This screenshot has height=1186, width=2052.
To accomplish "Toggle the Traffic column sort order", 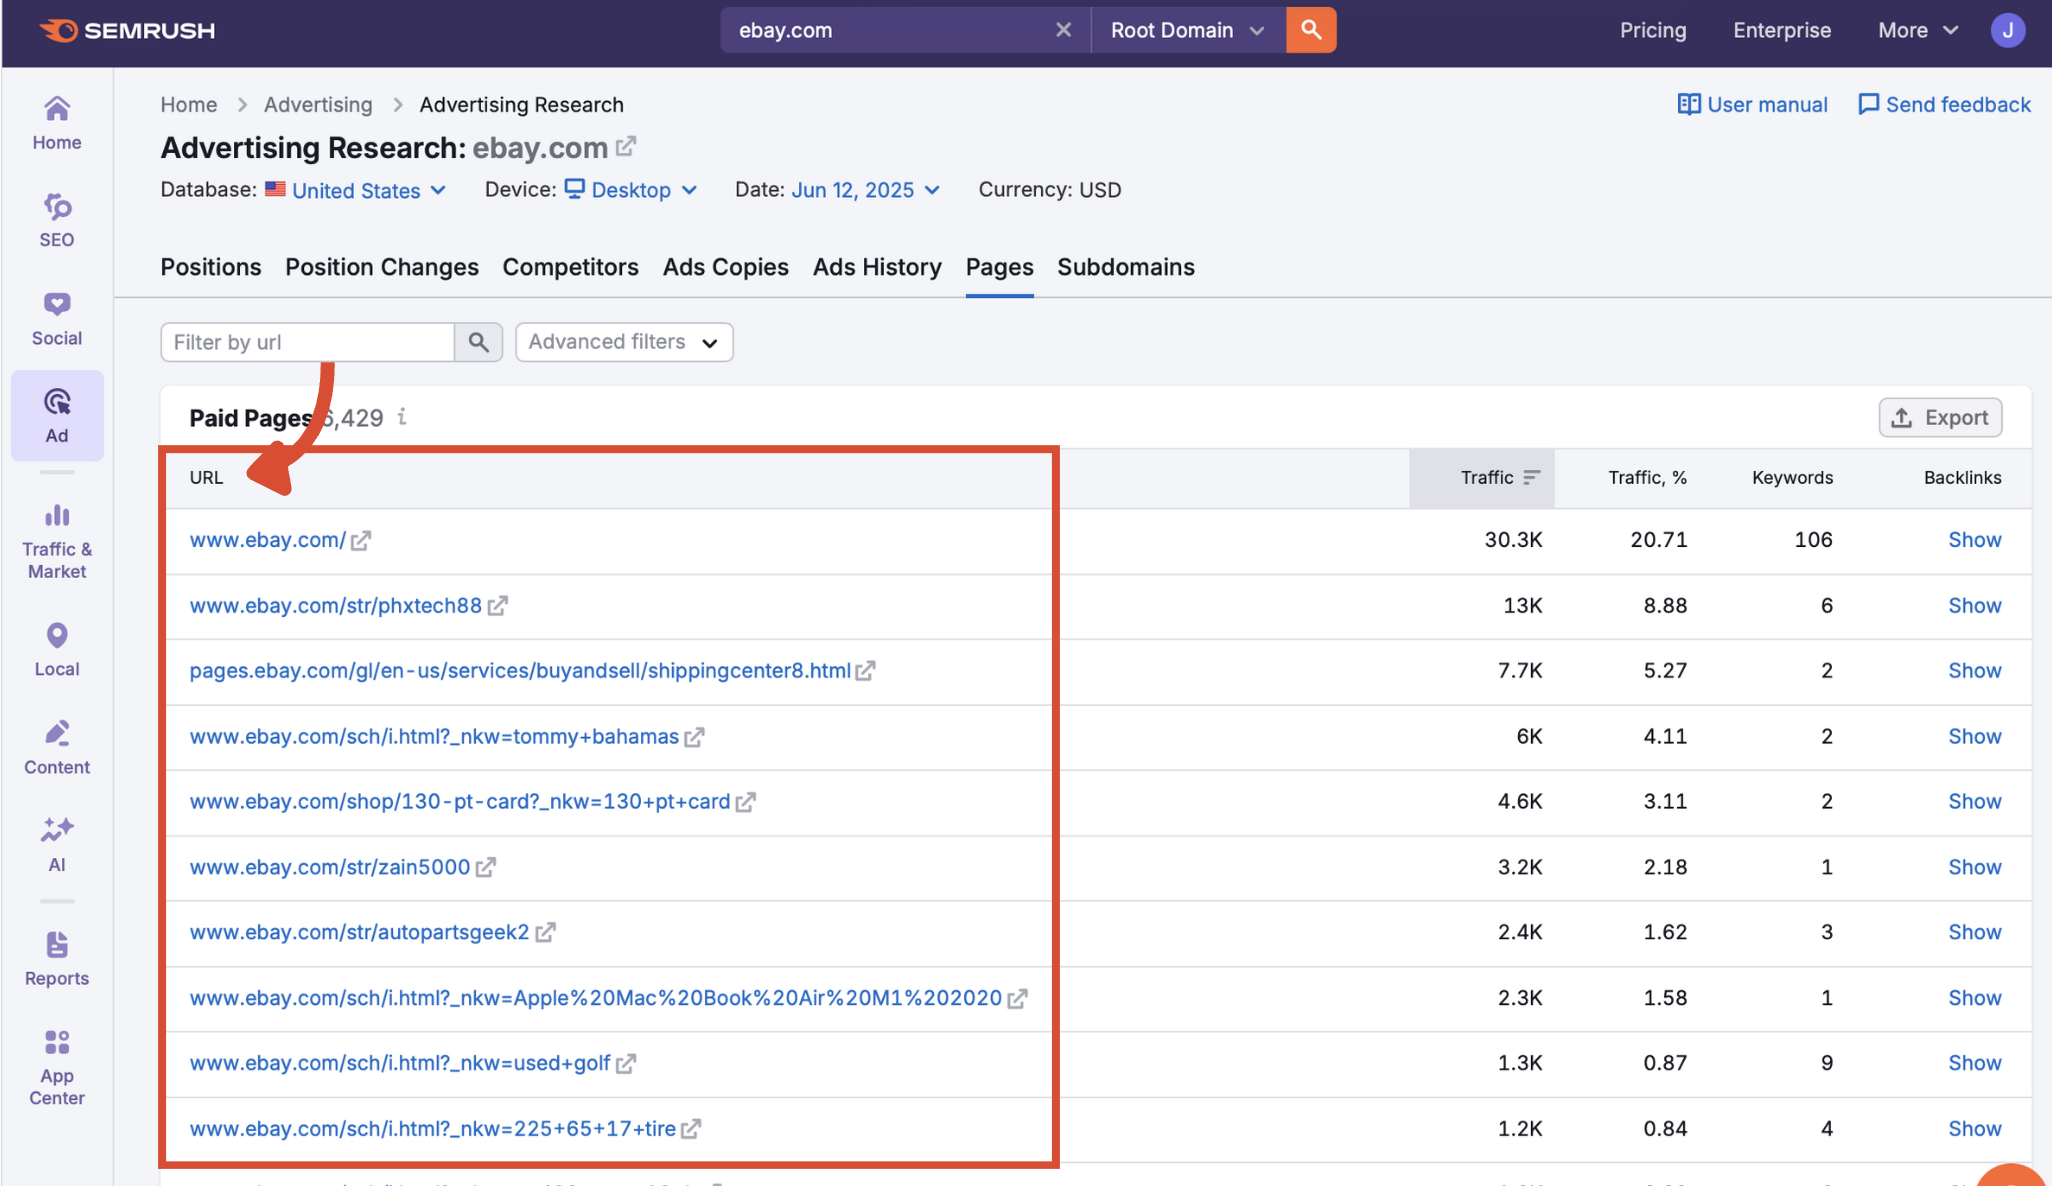I will pos(1531,477).
